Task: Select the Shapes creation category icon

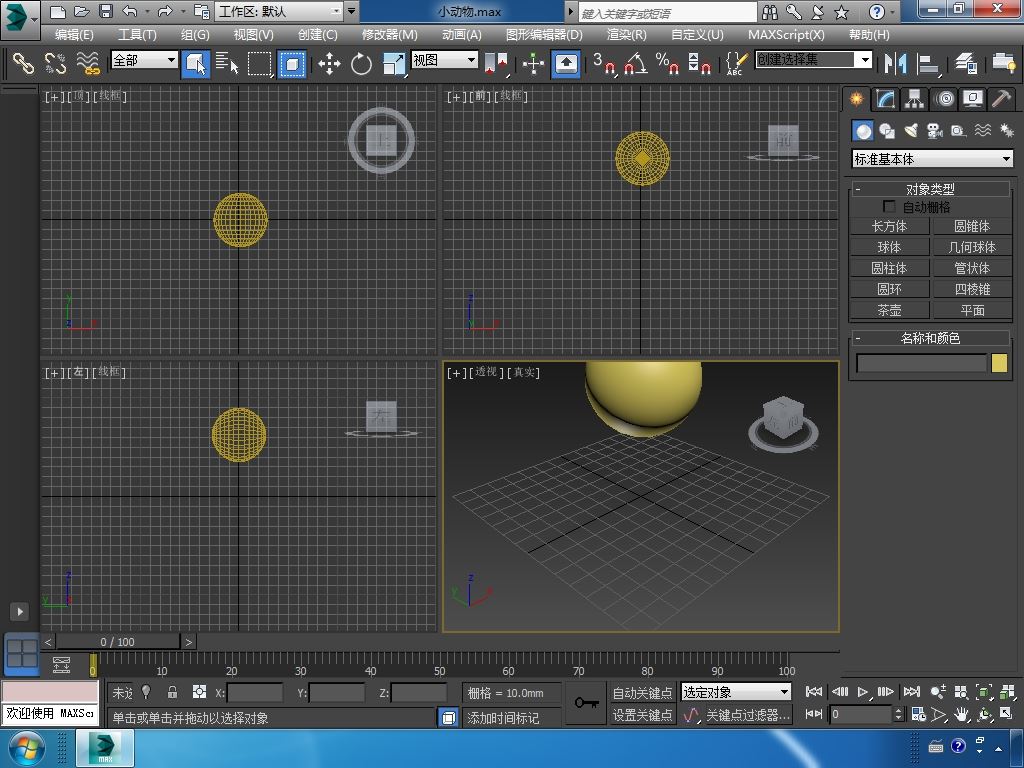Action: 887,131
